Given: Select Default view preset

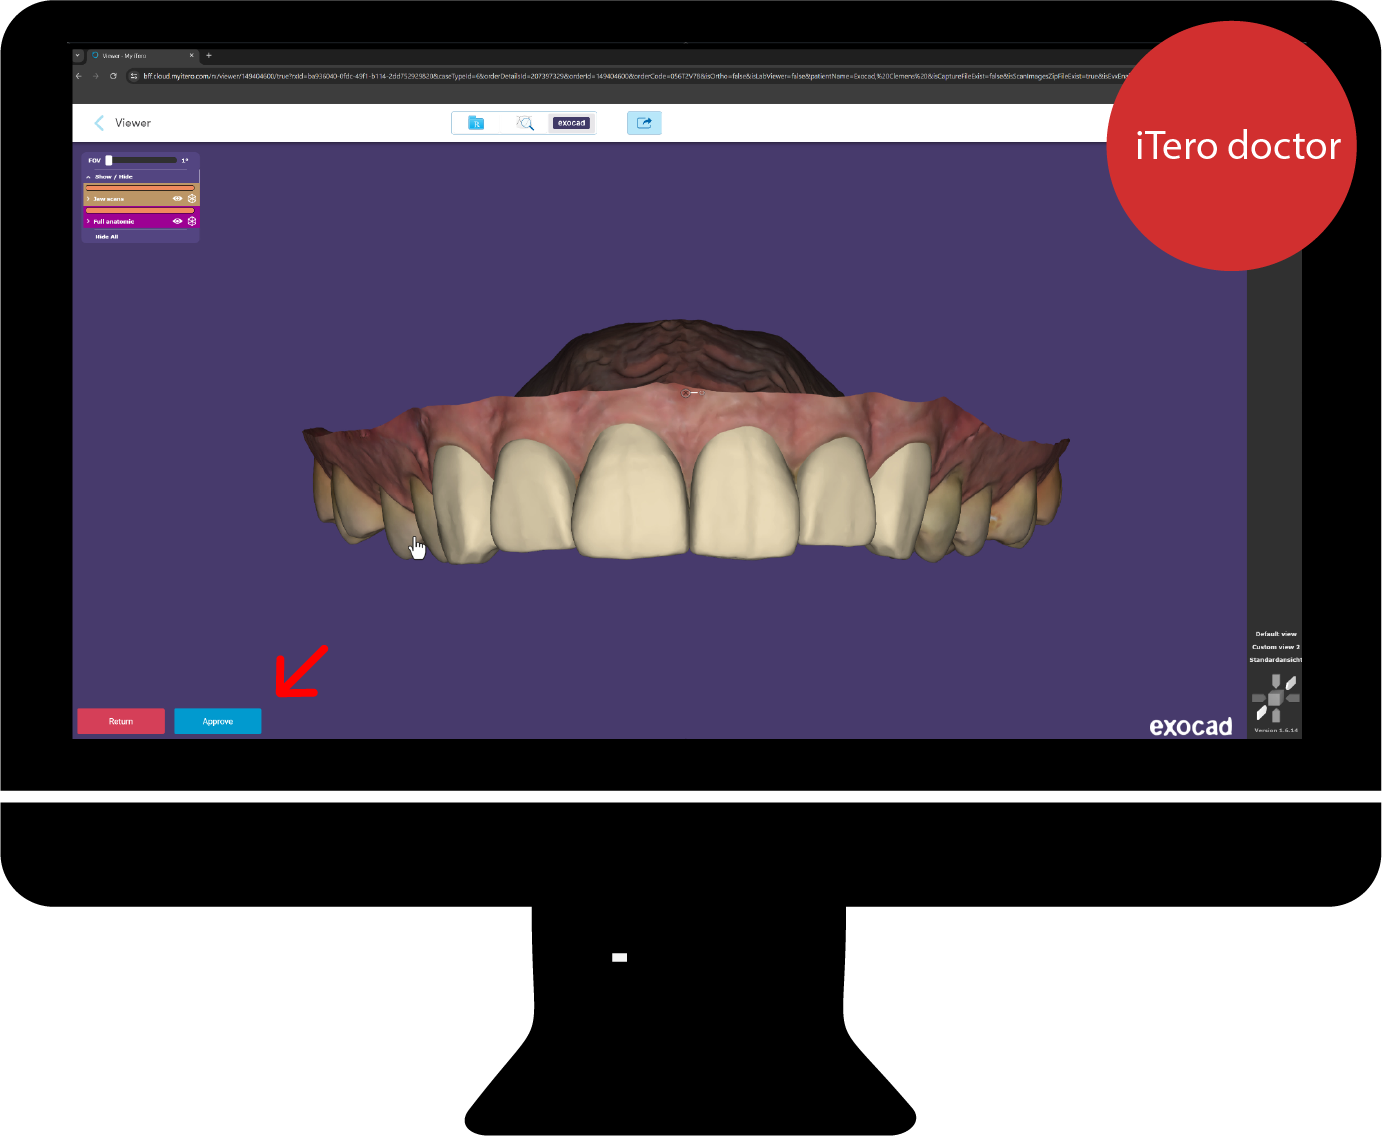Looking at the screenshot, I should coord(1276,634).
